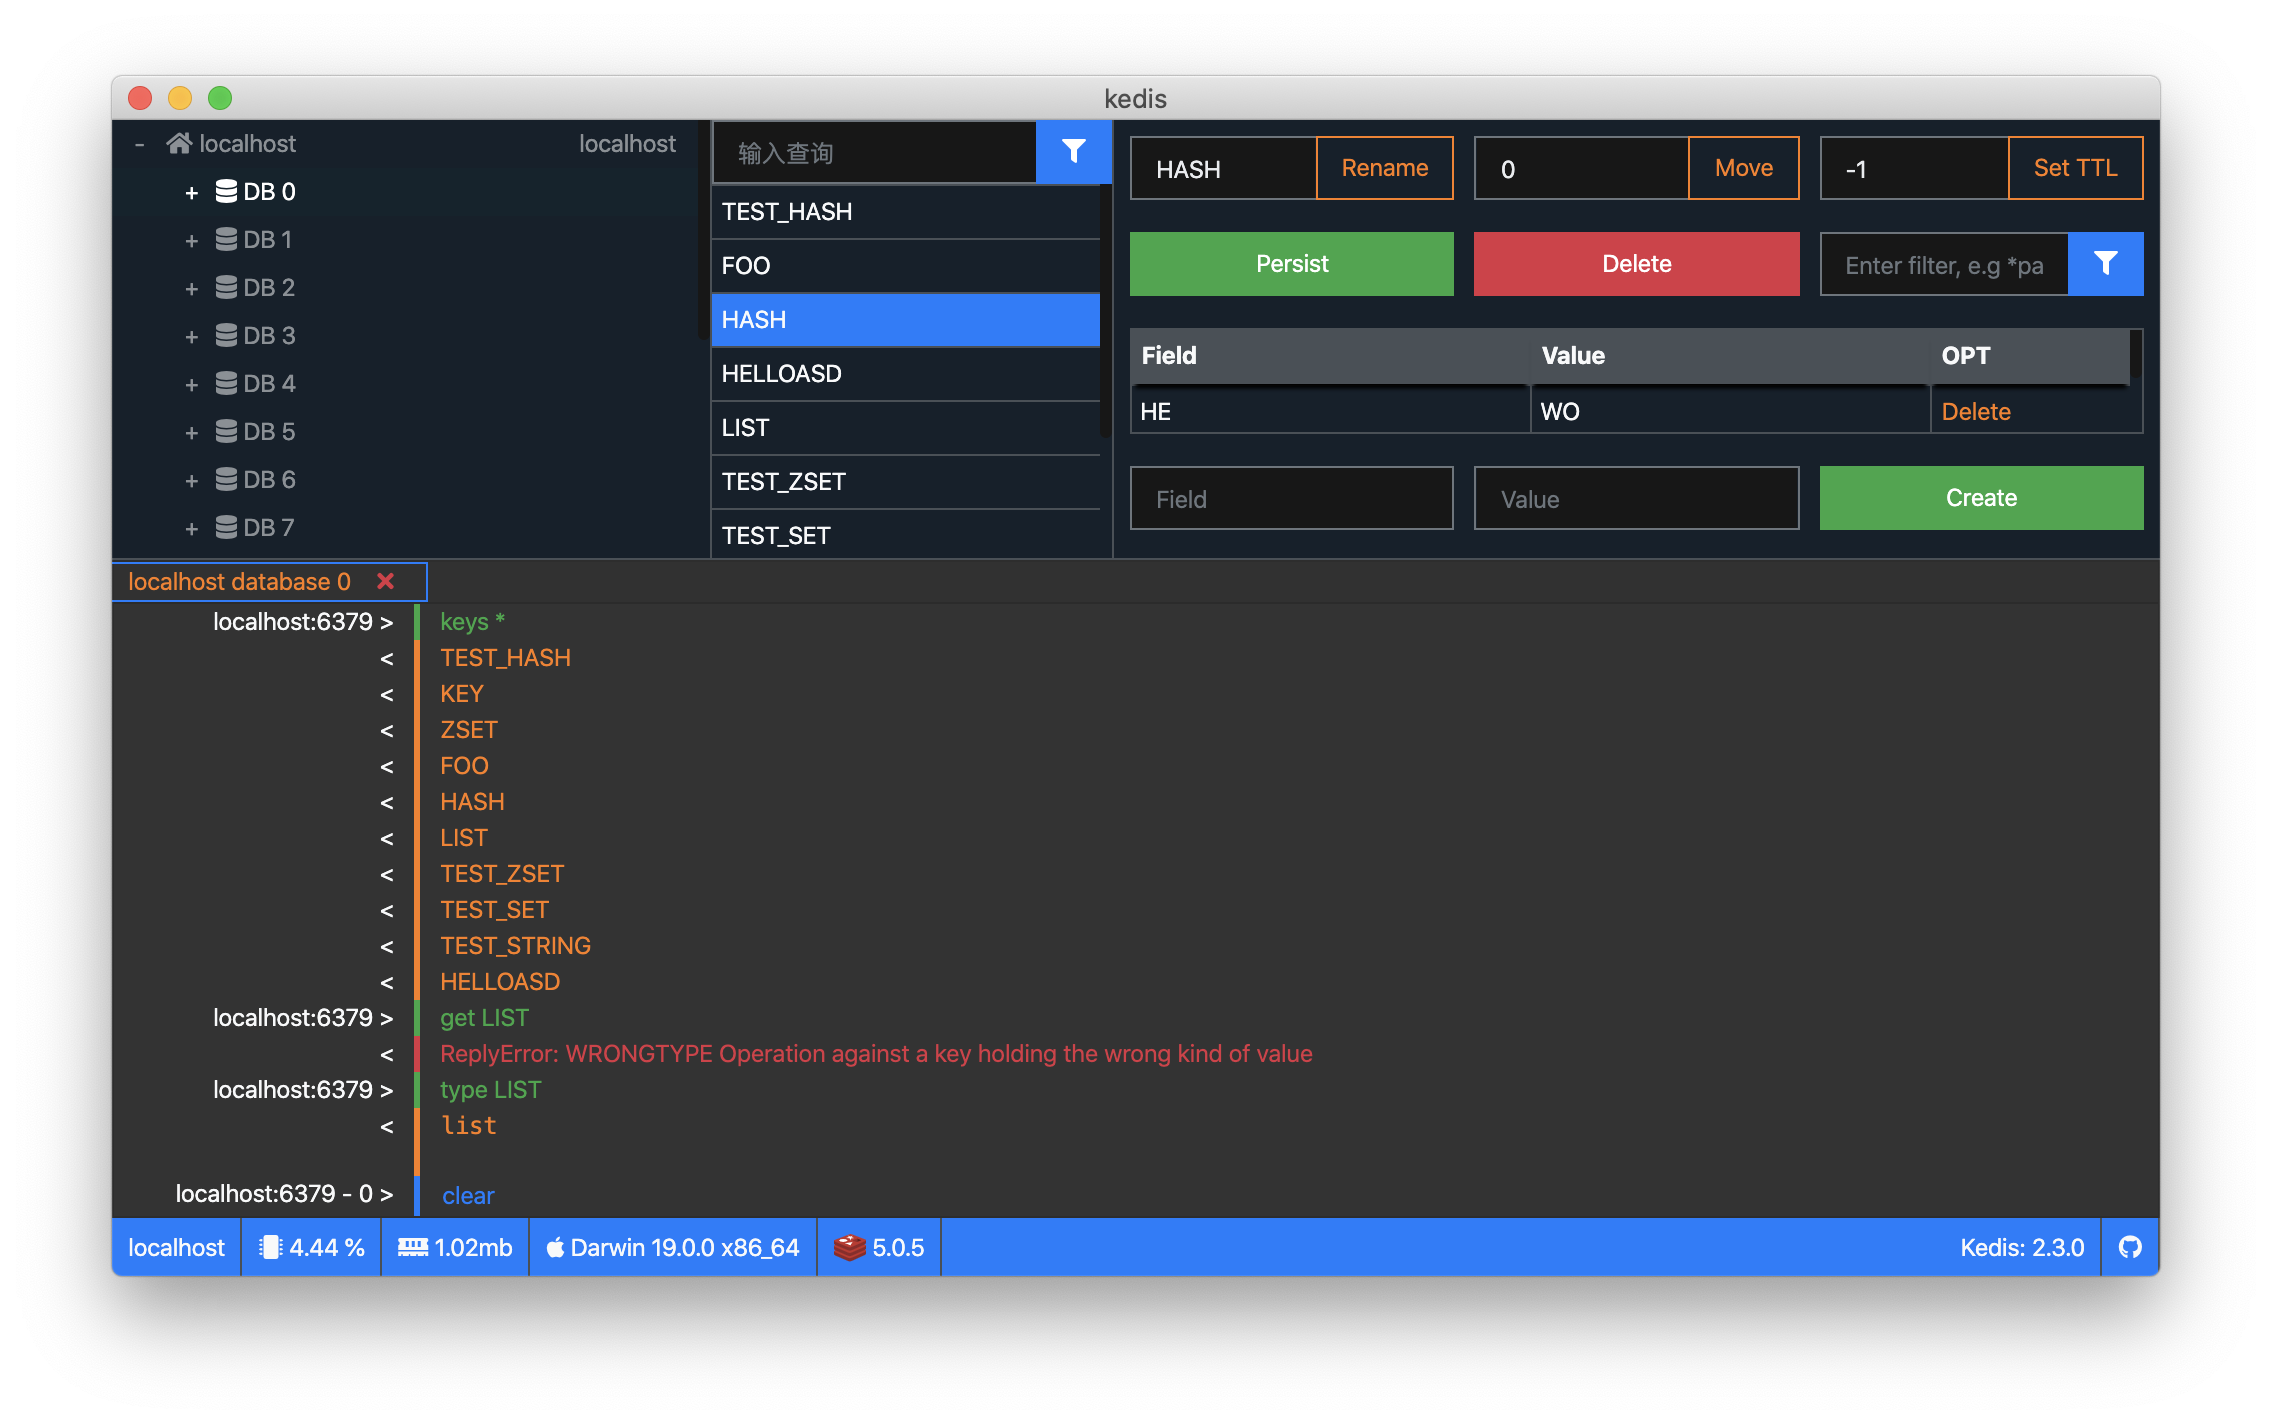
Task: Select the LIST key in the list
Action: coord(906,428)
